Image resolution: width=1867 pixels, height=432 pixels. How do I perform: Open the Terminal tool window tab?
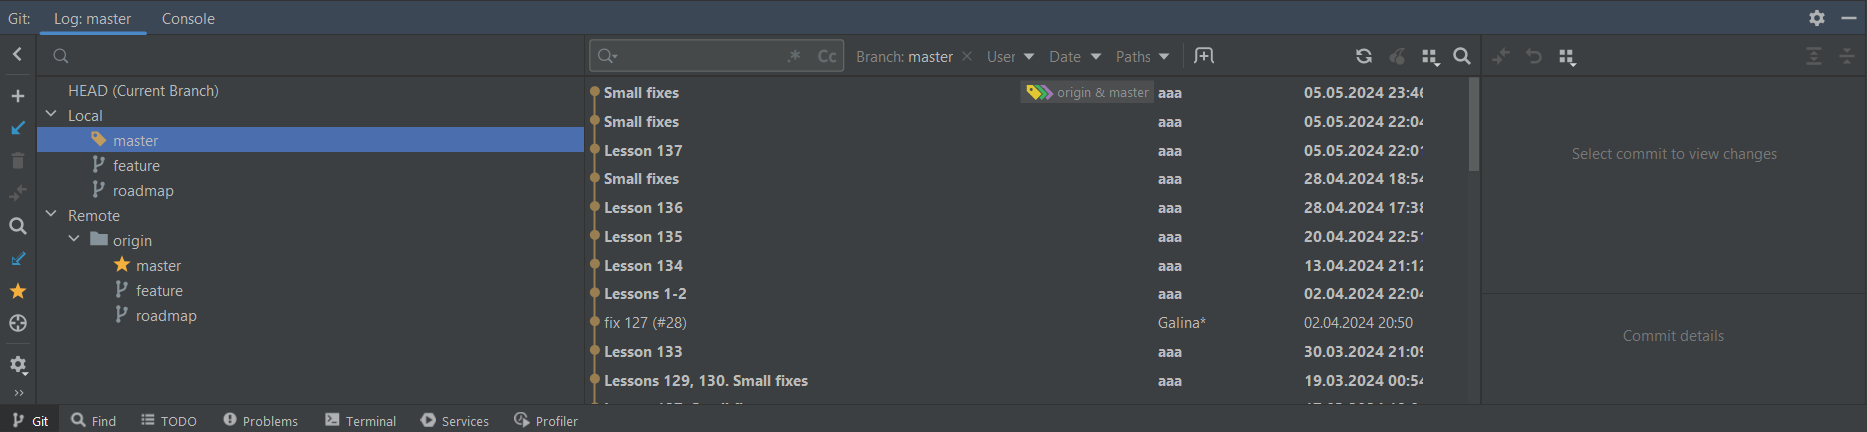tap(360, 420)
